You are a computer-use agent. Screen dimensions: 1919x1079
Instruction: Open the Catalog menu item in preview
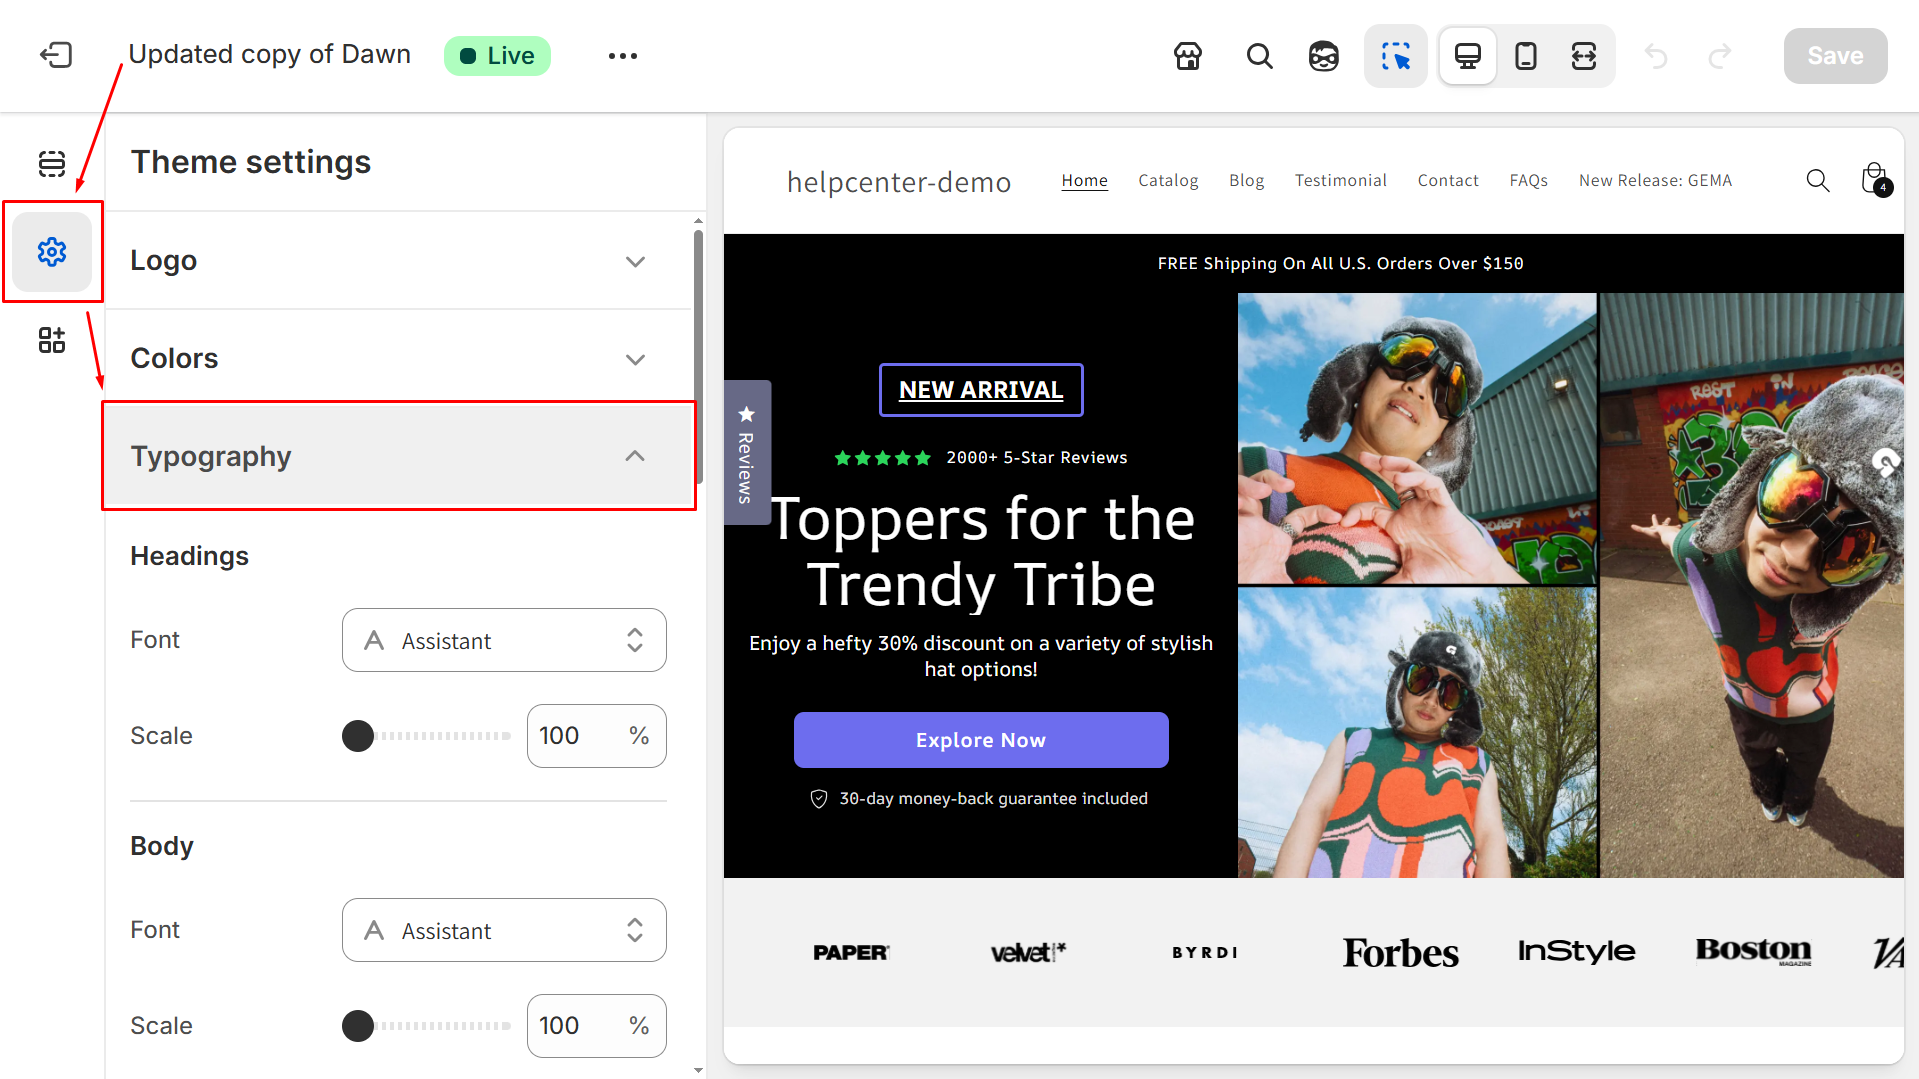pyautogui.click(x=1168, y=180)
